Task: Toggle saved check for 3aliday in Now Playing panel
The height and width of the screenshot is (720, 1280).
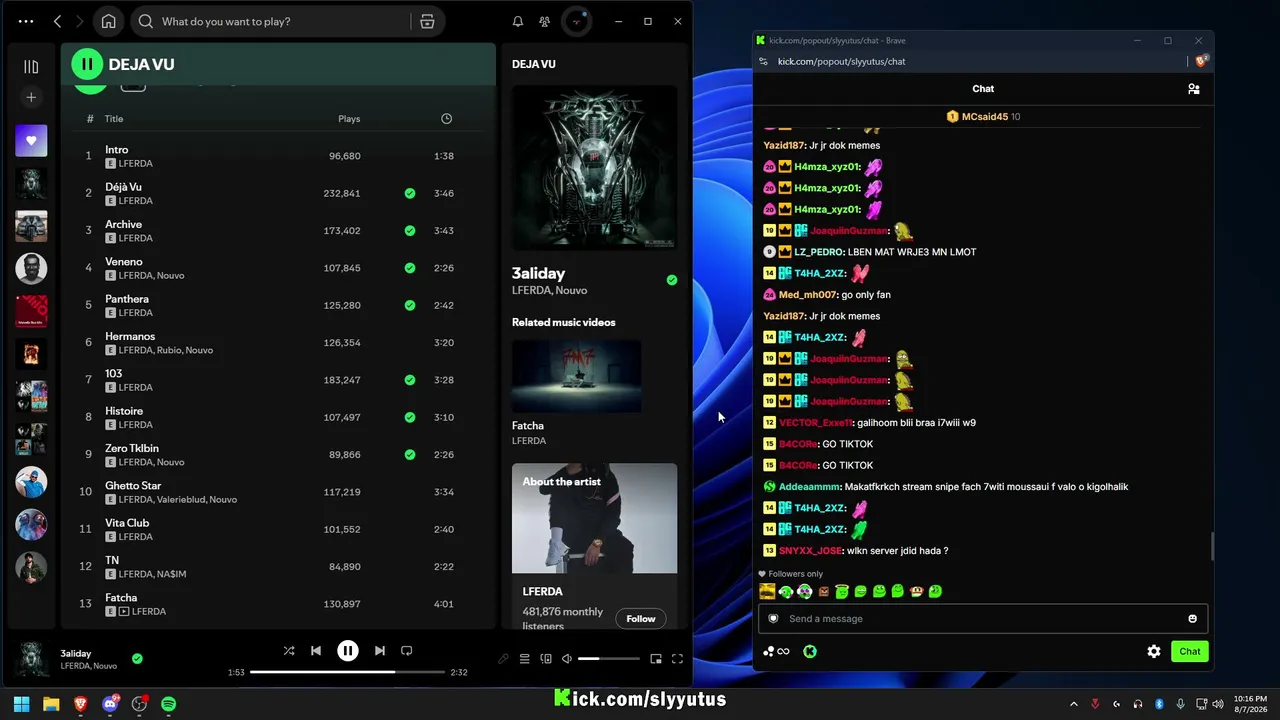Action: coord(672,280)
